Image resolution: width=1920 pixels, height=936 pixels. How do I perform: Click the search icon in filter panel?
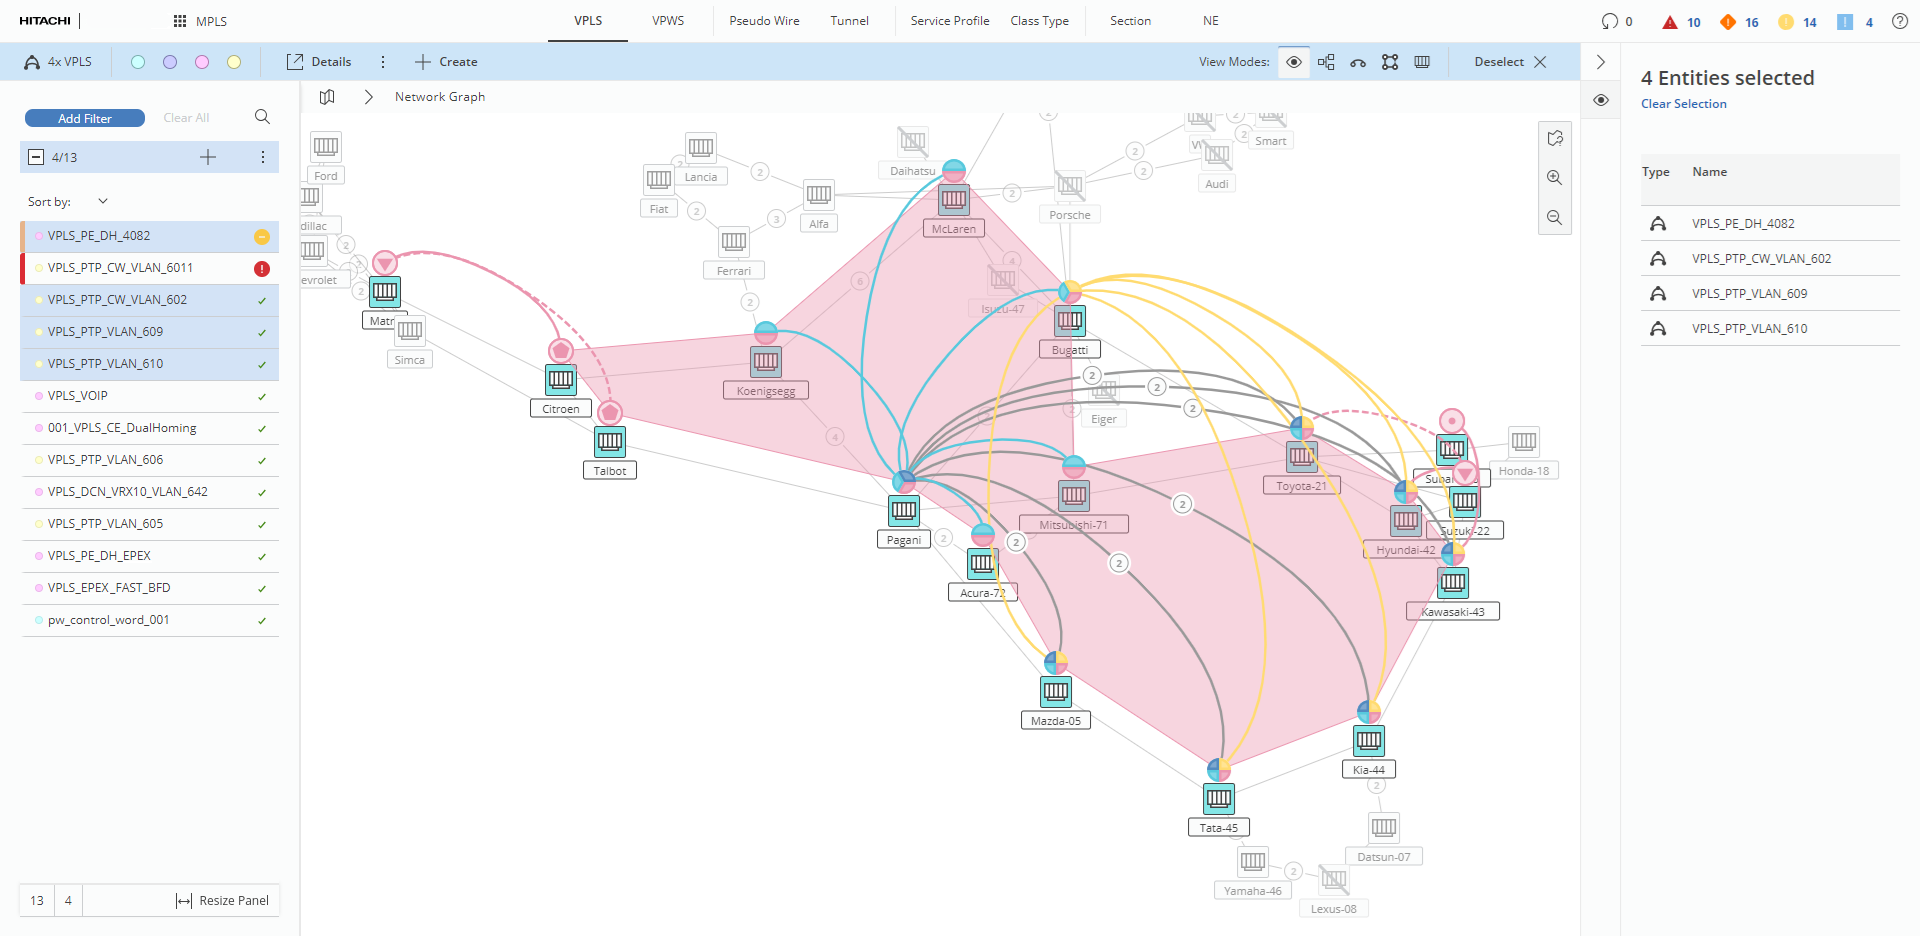262,117
